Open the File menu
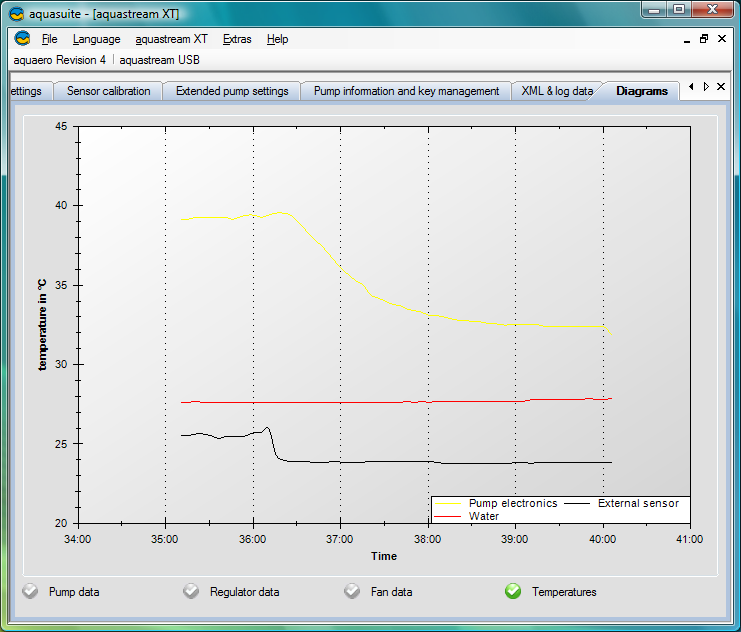The height and width of the screenshot is (632, 741). coord(50,39)
